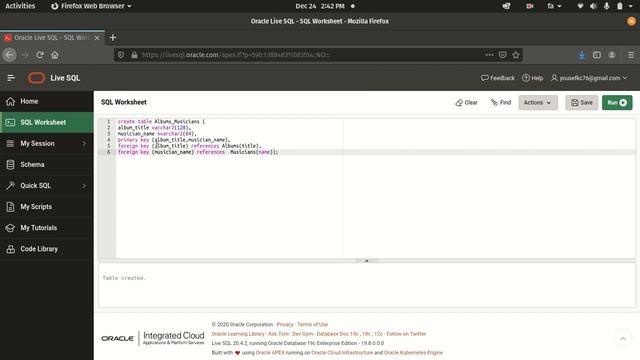Open the Activities overview
Screen dimensions: 640x360
pos(20,6)
